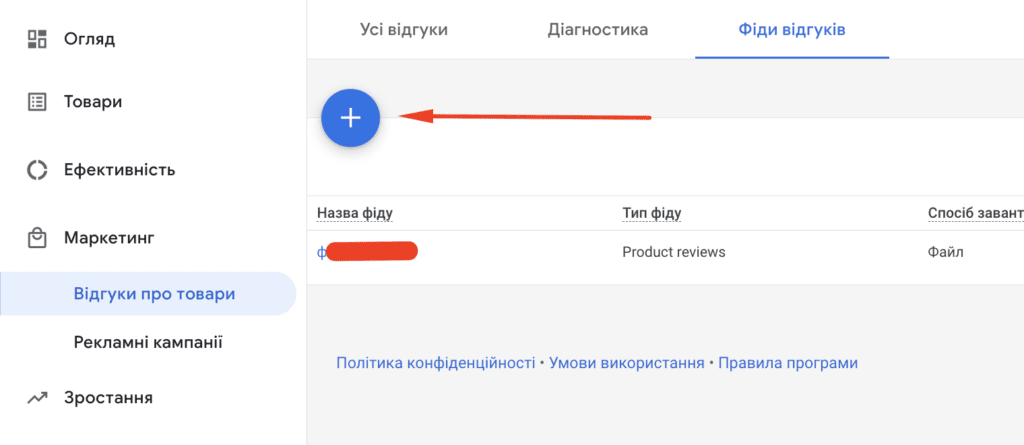Open Умови використання link
Screen dimensions: 1024x445
tap(627, 363)
